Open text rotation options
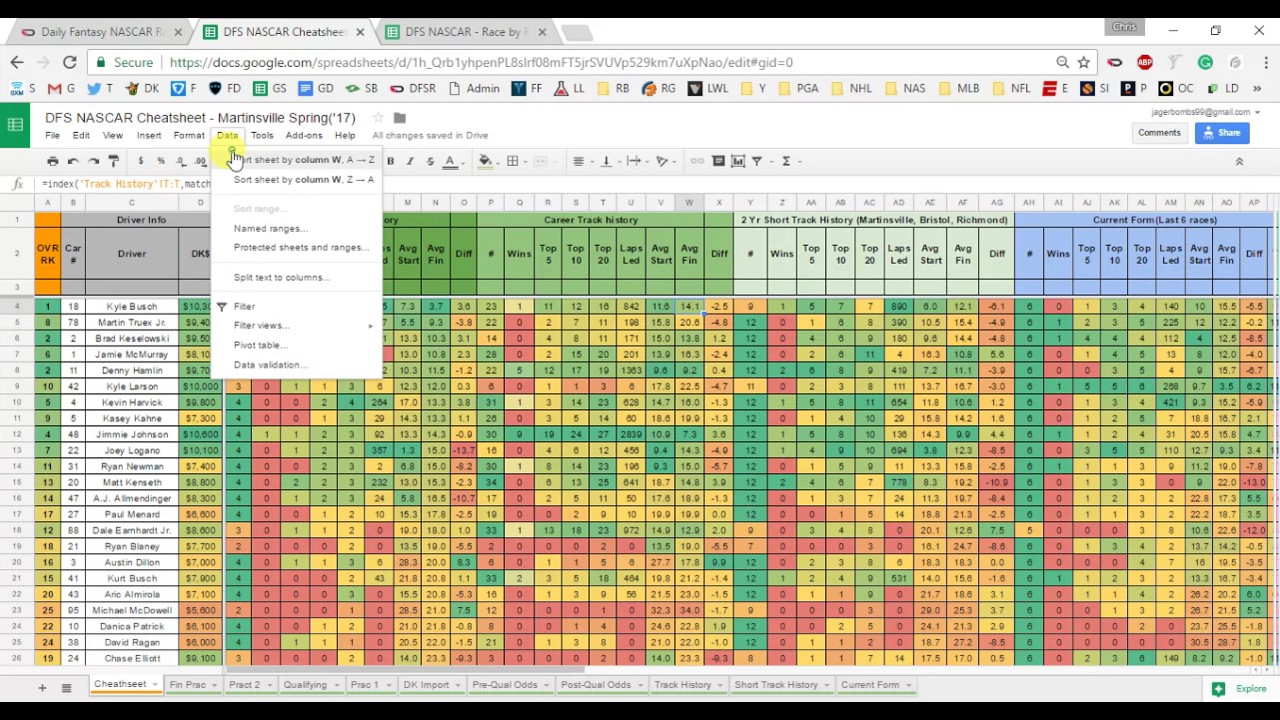This screenshot has width=1280, height=720. (662, 161)
